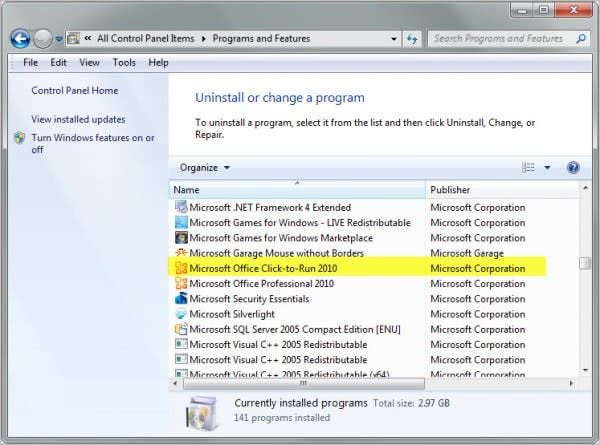Click the SQL Server 2005 Compact Edition icon
The width and height of the screenshot is (600, 445).
pos(181,329)
